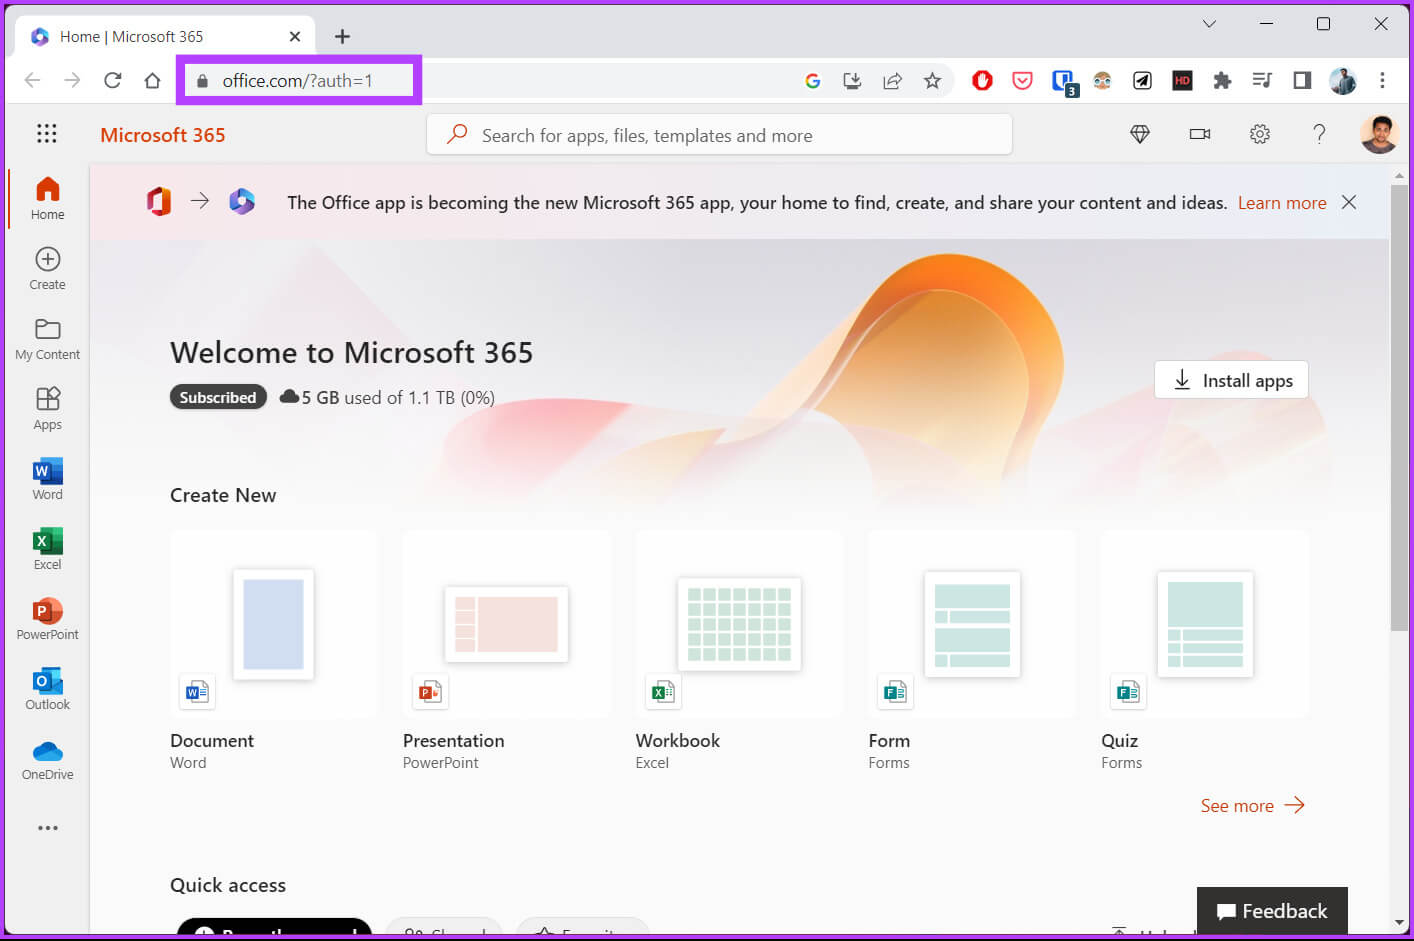1414x941 pixels.
Task: Open the Pocket extension
Action: coord(1022,81)
